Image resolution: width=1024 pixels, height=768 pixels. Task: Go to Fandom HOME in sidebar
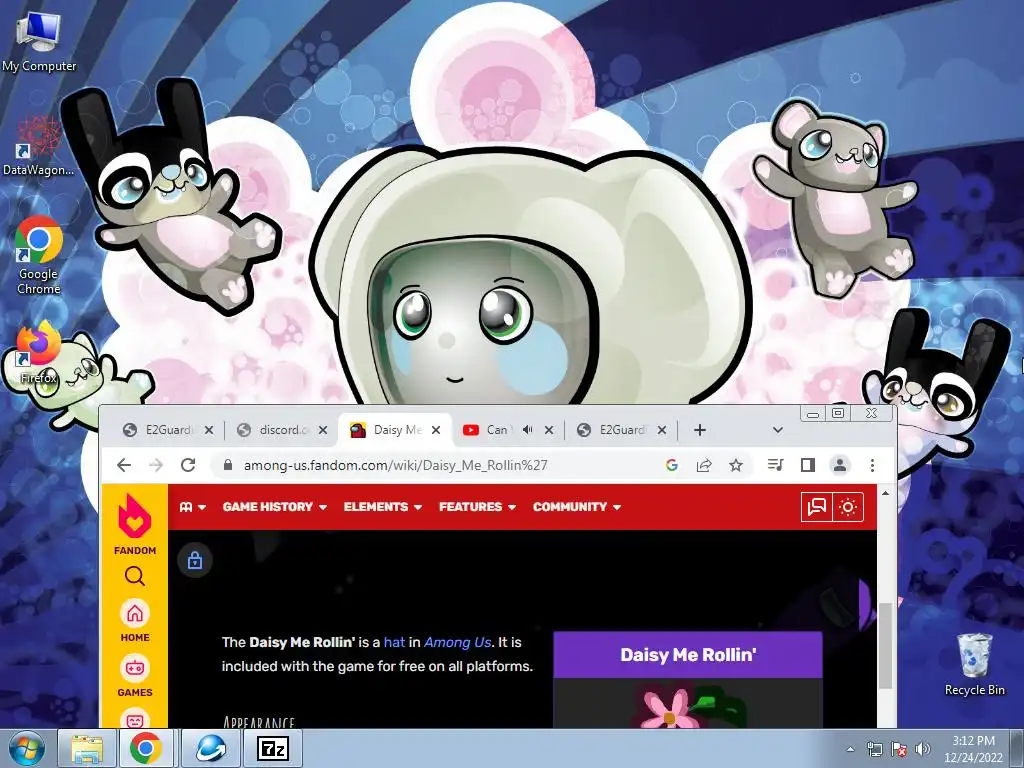point(135,620)
